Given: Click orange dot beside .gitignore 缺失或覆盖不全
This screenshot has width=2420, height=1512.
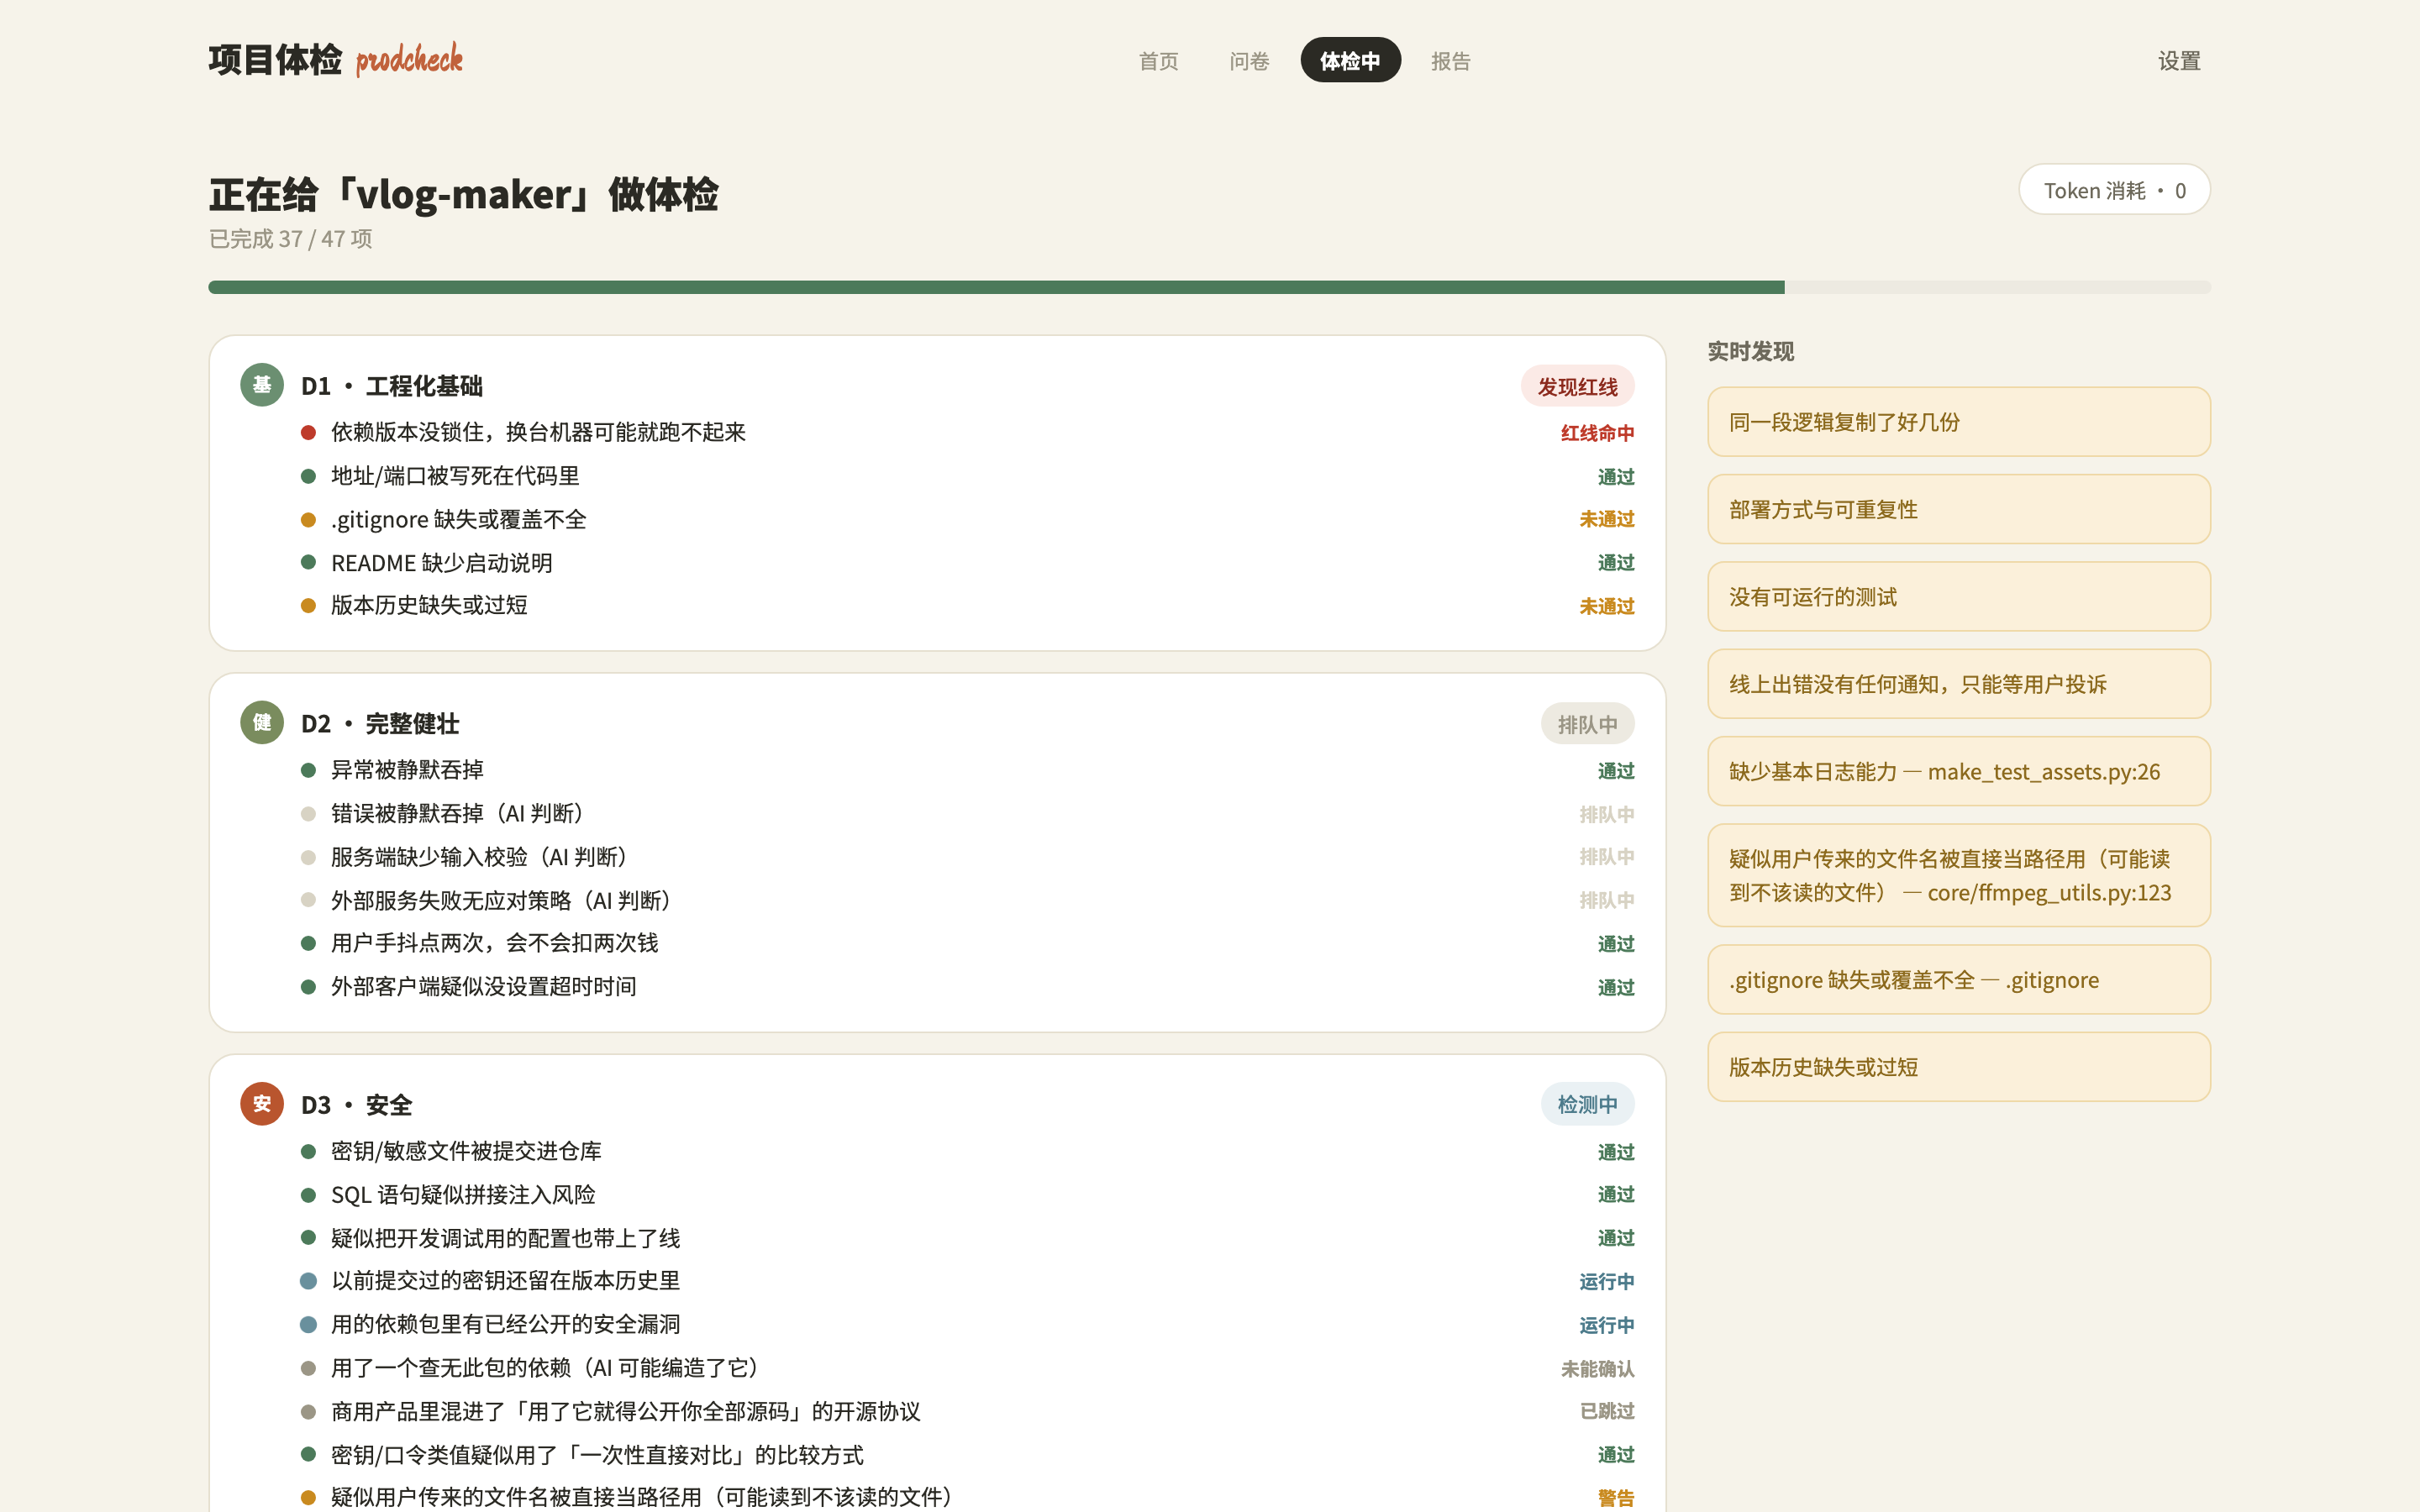Looking at the screenshot, I should 309,519.
